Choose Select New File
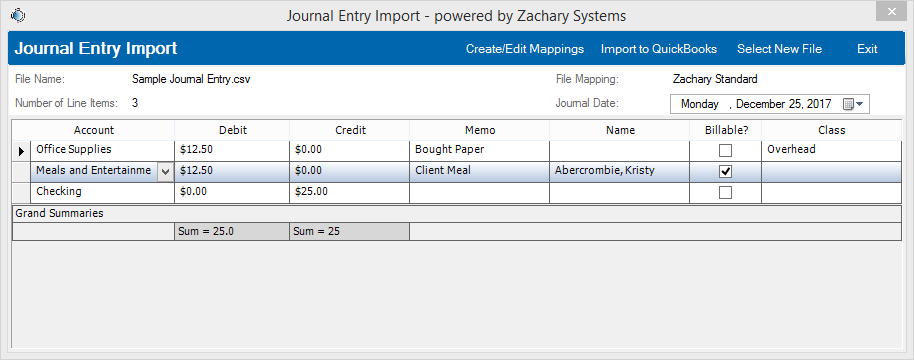The width and height of the screenshot is (914, 360). coord(779,49)
